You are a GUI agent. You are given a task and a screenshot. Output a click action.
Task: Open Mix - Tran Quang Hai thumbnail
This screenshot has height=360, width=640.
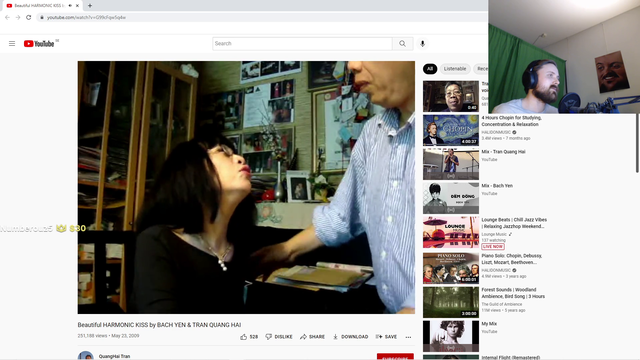pos(451,164)
